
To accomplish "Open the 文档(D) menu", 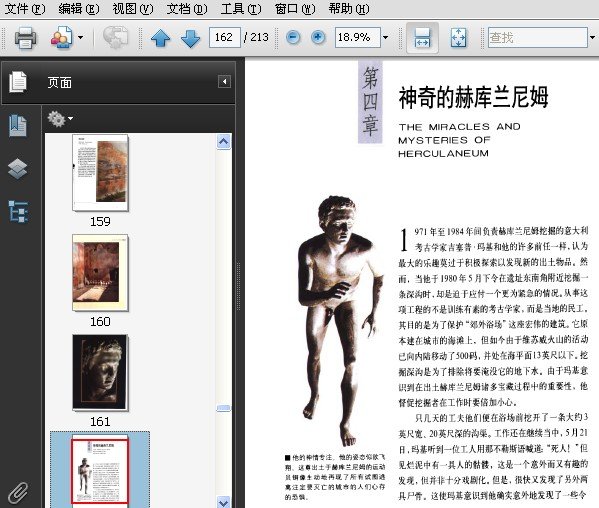I will point(187,8).
